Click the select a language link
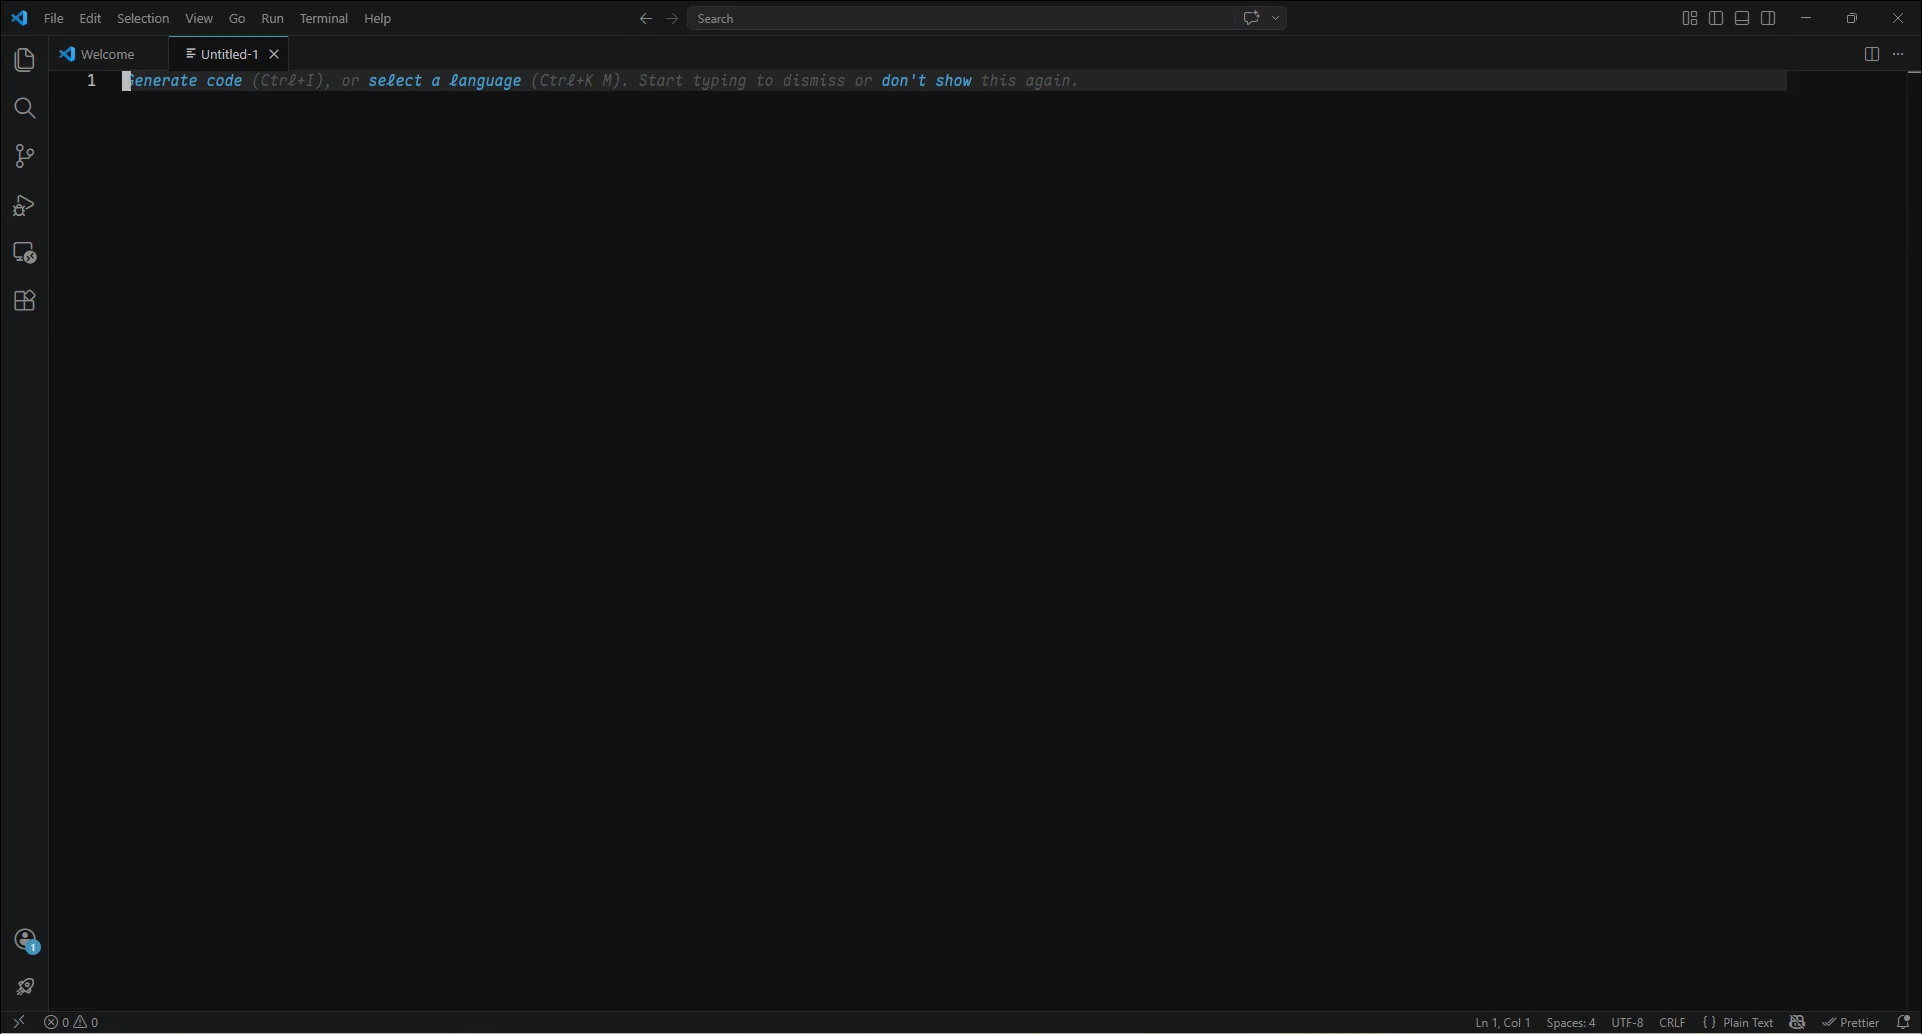This screenshot has width=1922, height=1034. point(445,81)
